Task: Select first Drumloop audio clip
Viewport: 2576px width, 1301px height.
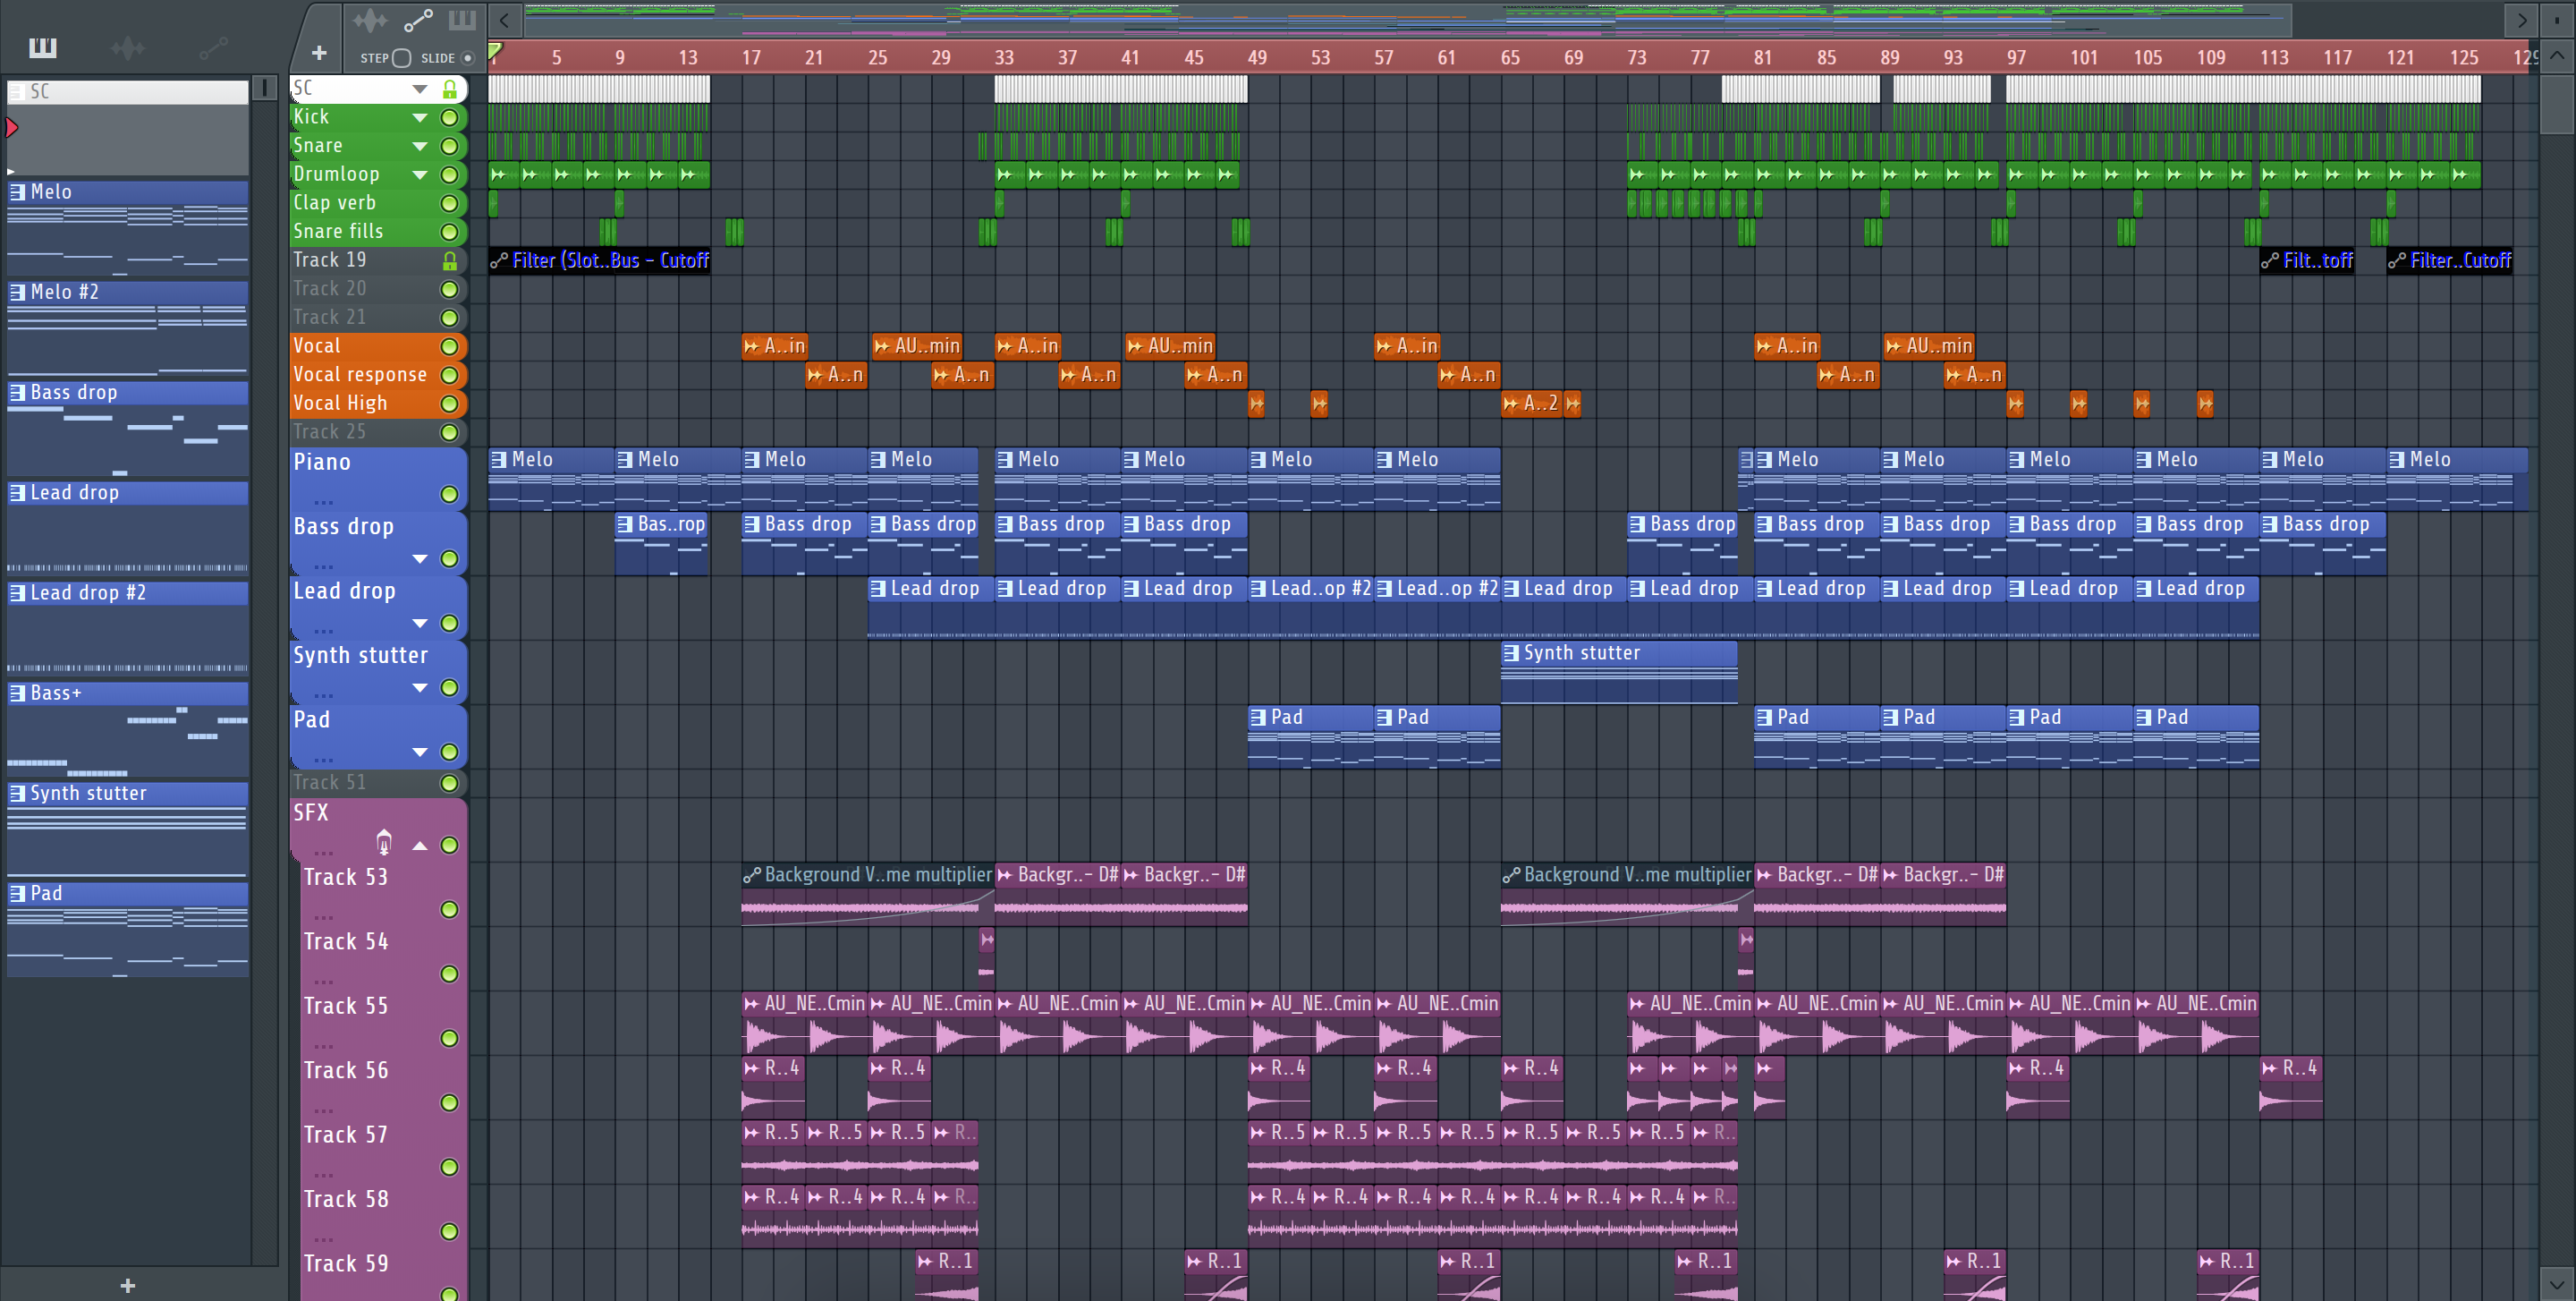Action: click(x=504, y=175)
